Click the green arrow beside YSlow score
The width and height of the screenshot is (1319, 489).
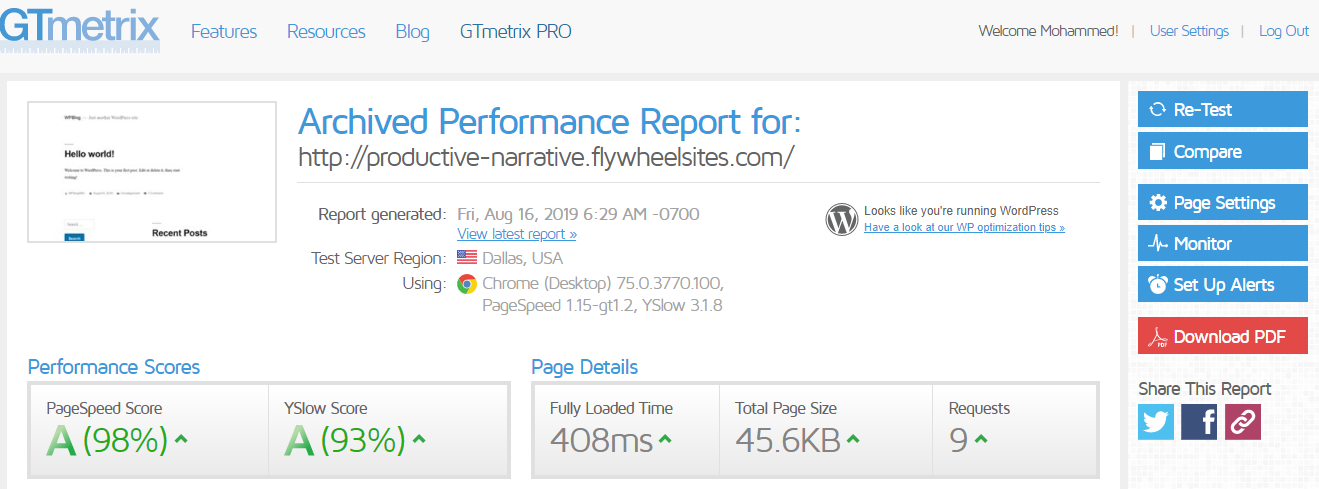(419, 438)
